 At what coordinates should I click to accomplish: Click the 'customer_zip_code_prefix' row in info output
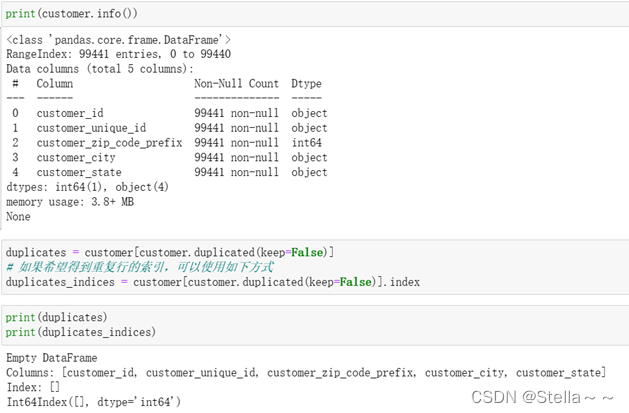[169, 143]
